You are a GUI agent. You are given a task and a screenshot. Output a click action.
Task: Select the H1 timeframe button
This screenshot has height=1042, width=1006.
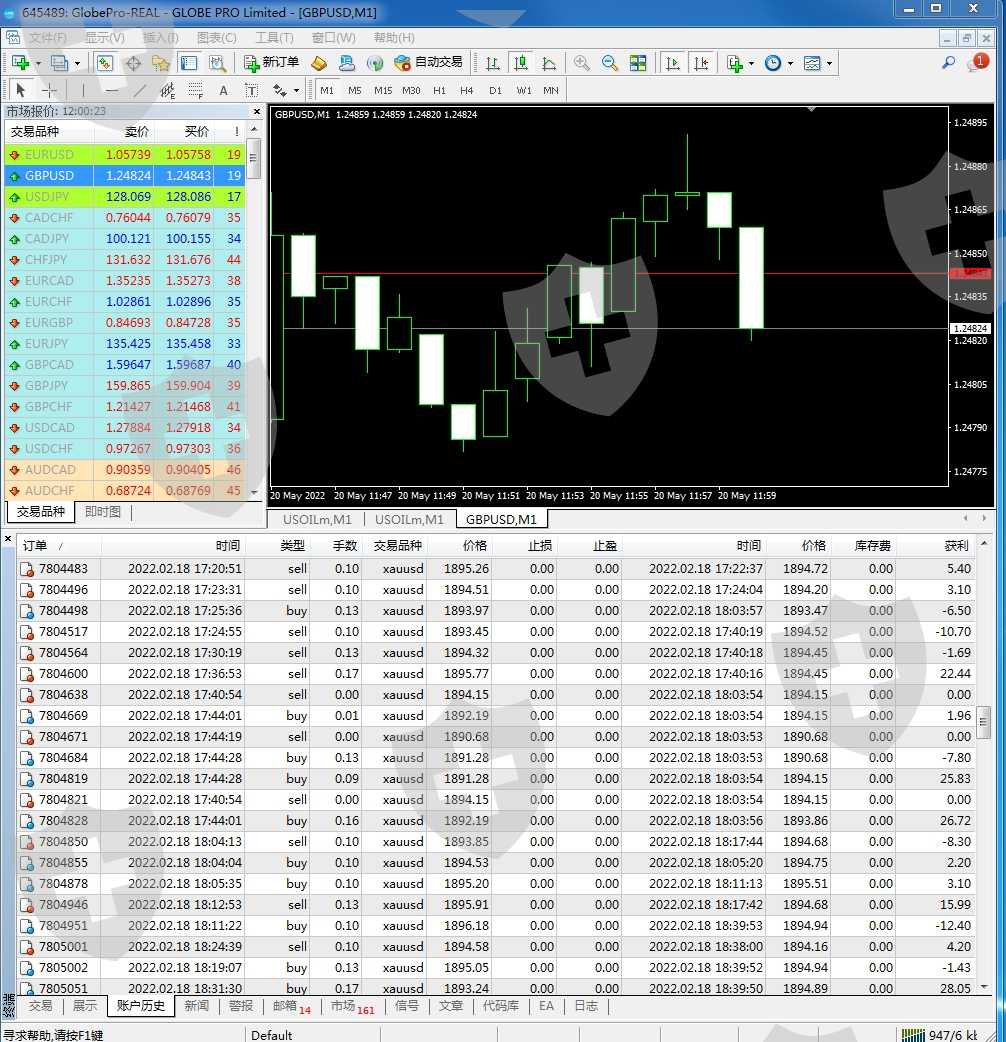439,90
